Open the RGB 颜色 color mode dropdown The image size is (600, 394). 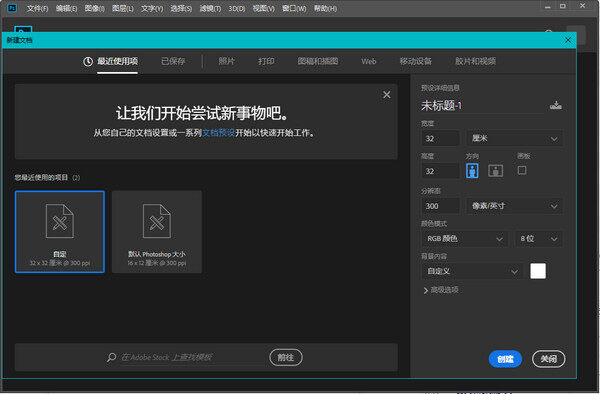coord(465,239)
